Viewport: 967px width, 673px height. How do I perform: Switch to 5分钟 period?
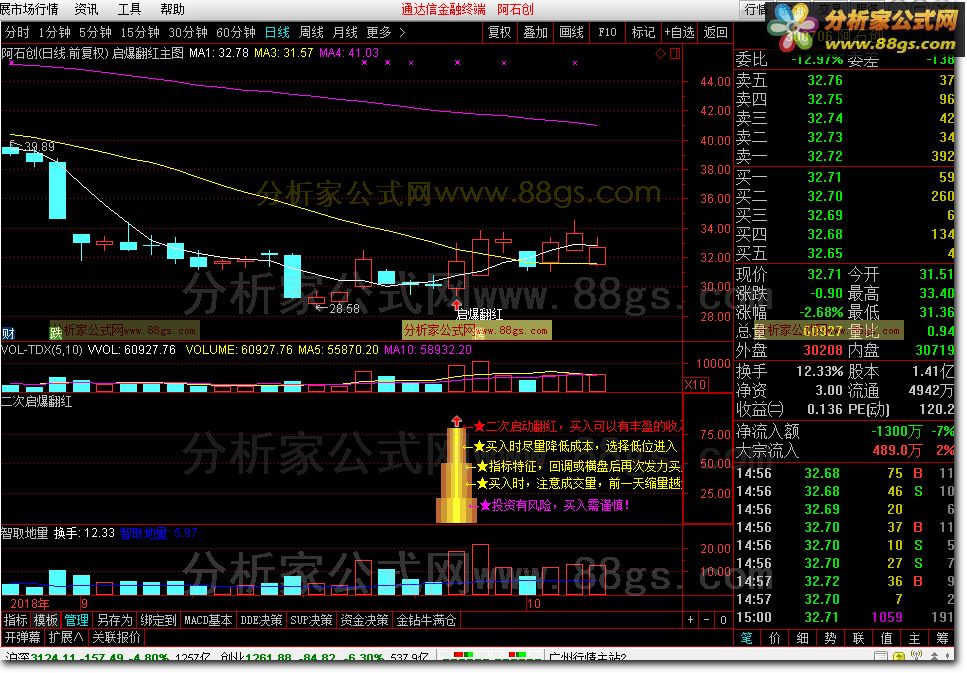[x=95, y=32]
